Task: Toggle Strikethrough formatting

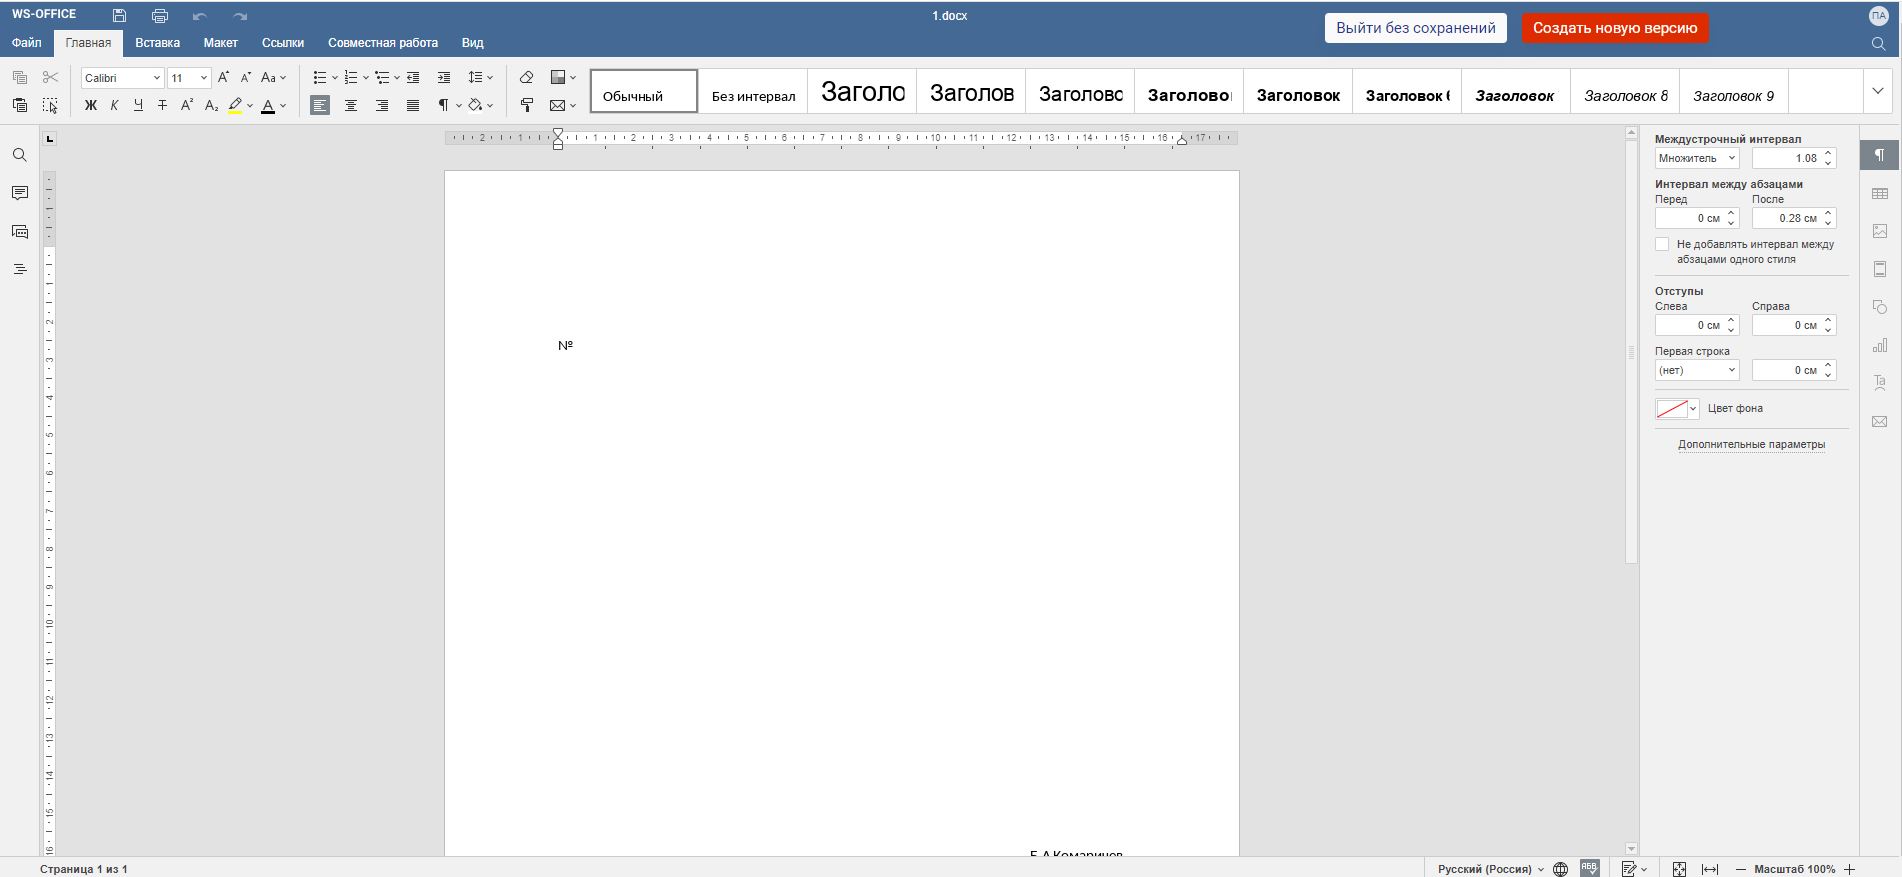Action: (162, 105)
